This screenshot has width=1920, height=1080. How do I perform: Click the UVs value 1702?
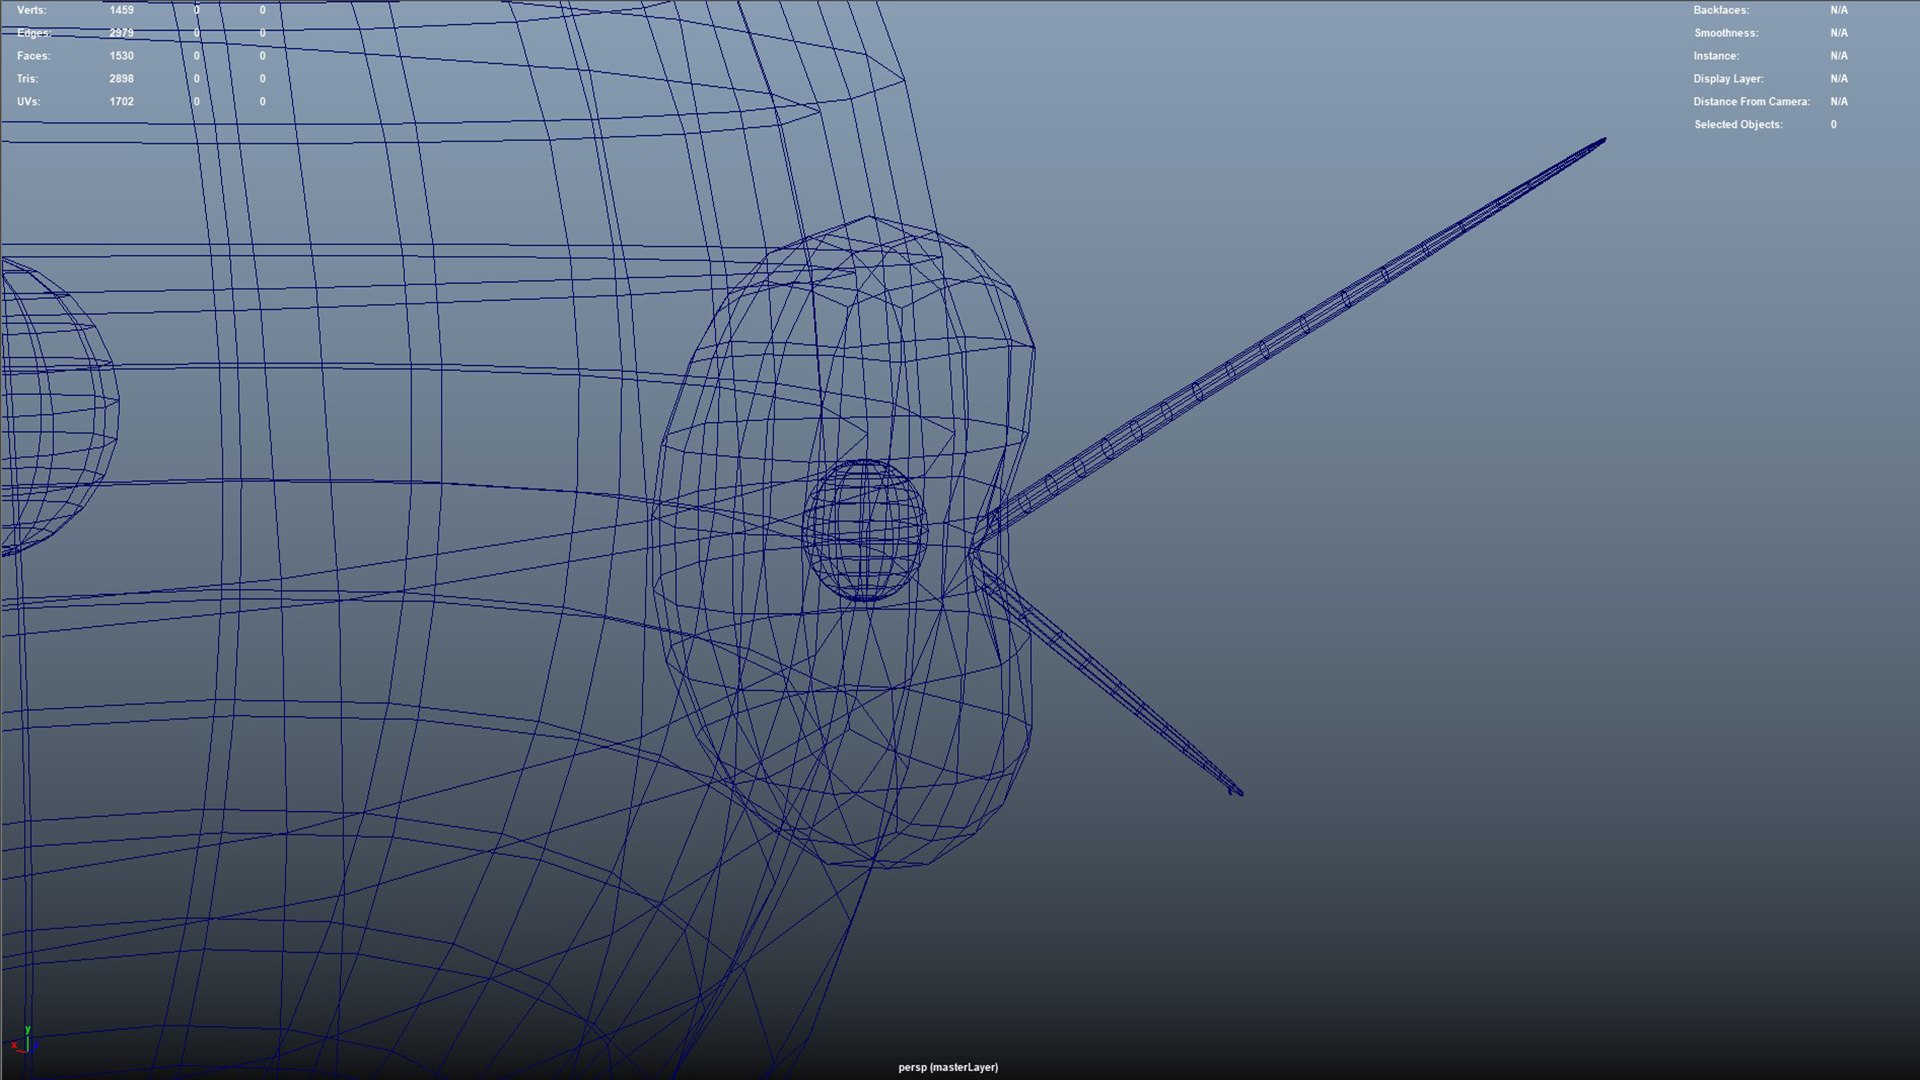pos(121,102)
